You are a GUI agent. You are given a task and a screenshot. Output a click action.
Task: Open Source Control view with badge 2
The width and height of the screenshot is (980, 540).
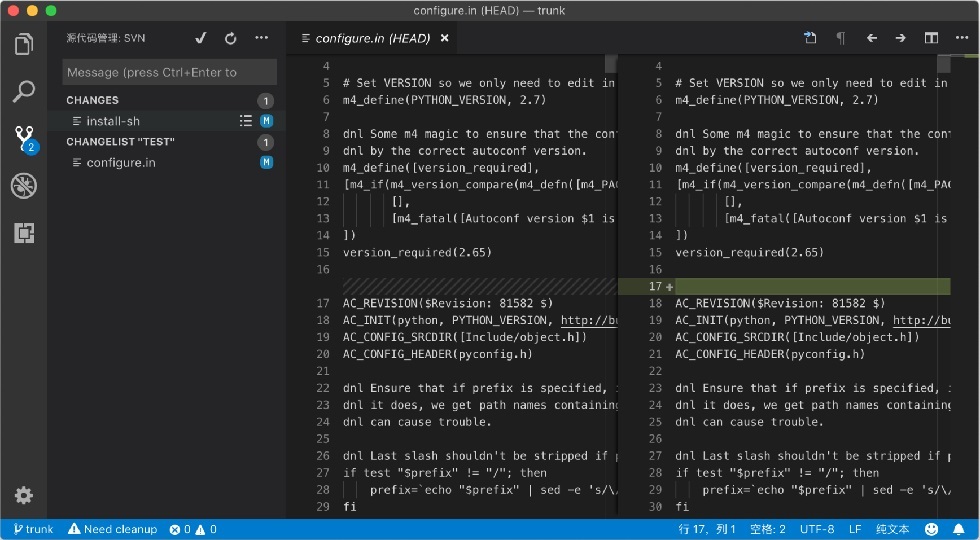click(x=25, y=139)
